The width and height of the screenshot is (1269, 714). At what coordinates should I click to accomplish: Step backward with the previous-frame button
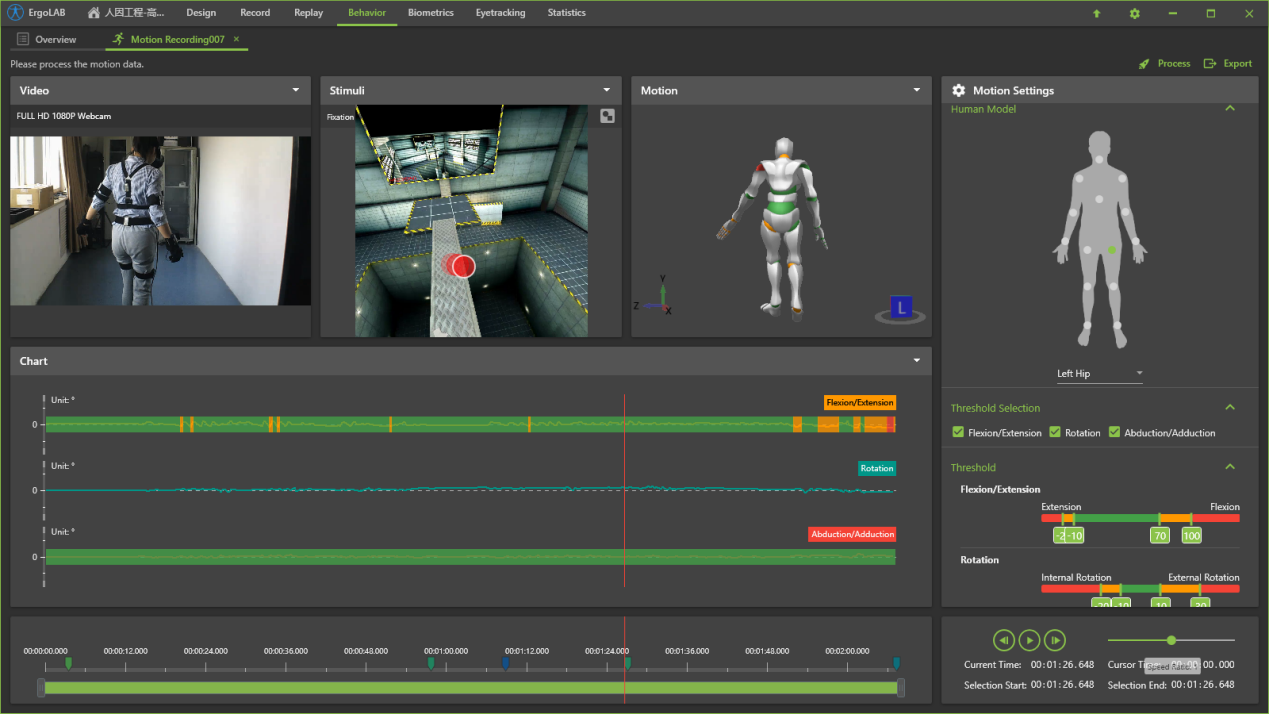coord(1003,640)
